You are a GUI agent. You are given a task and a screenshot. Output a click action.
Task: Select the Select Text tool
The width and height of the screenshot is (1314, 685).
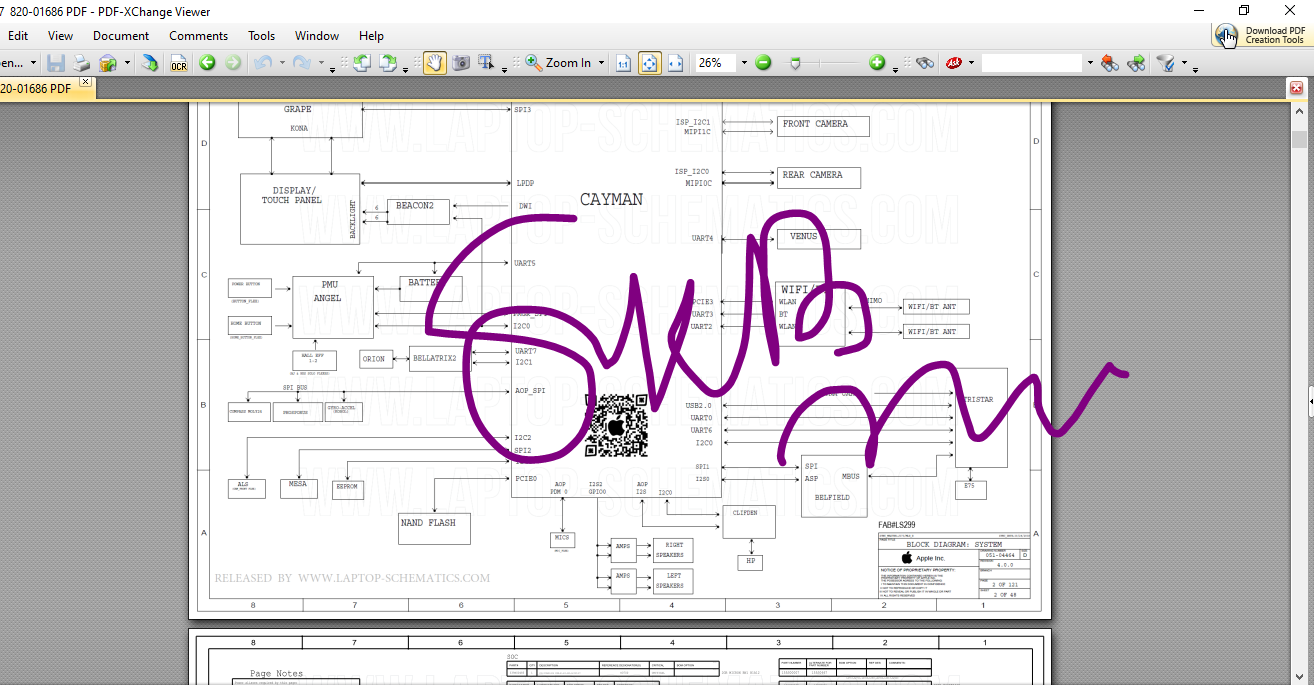tap(487, 63)
